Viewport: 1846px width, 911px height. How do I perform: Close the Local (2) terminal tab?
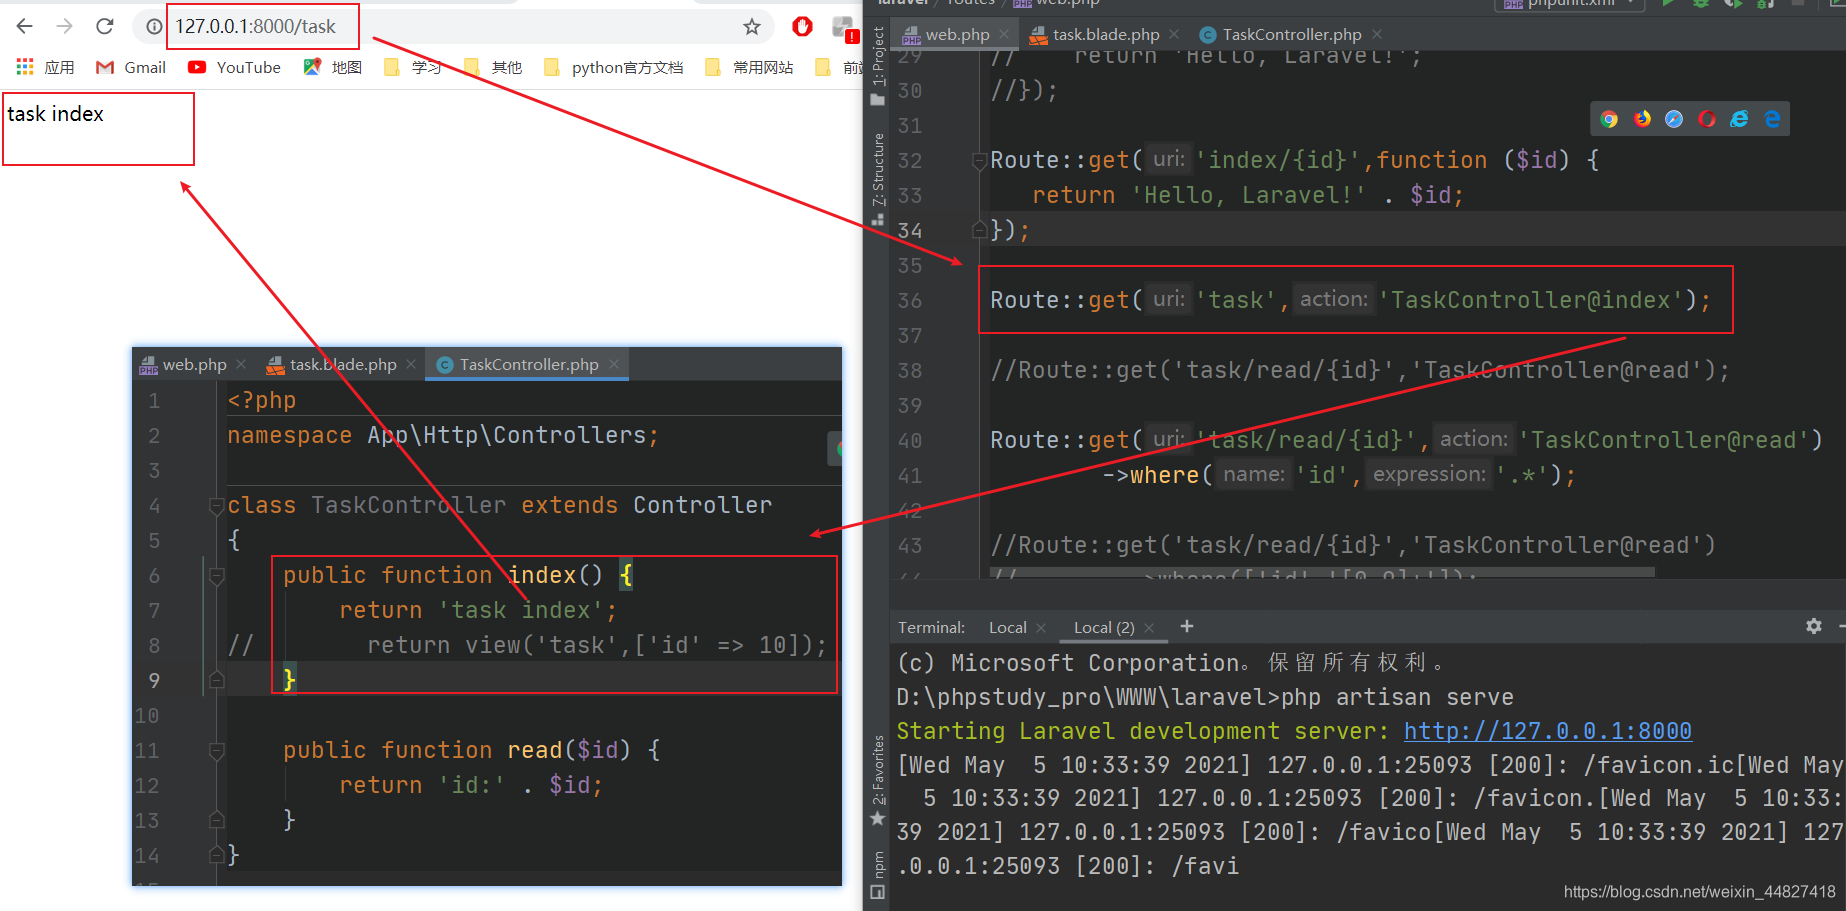pos(1149,627)
